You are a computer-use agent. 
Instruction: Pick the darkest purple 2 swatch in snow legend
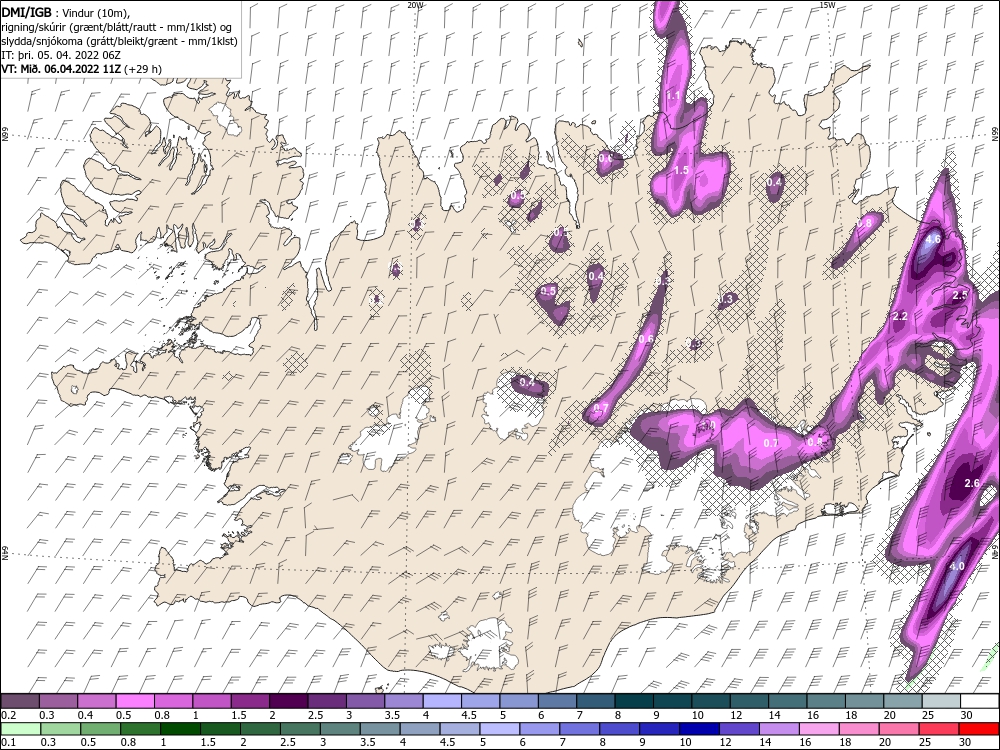(x=289, y=702)
